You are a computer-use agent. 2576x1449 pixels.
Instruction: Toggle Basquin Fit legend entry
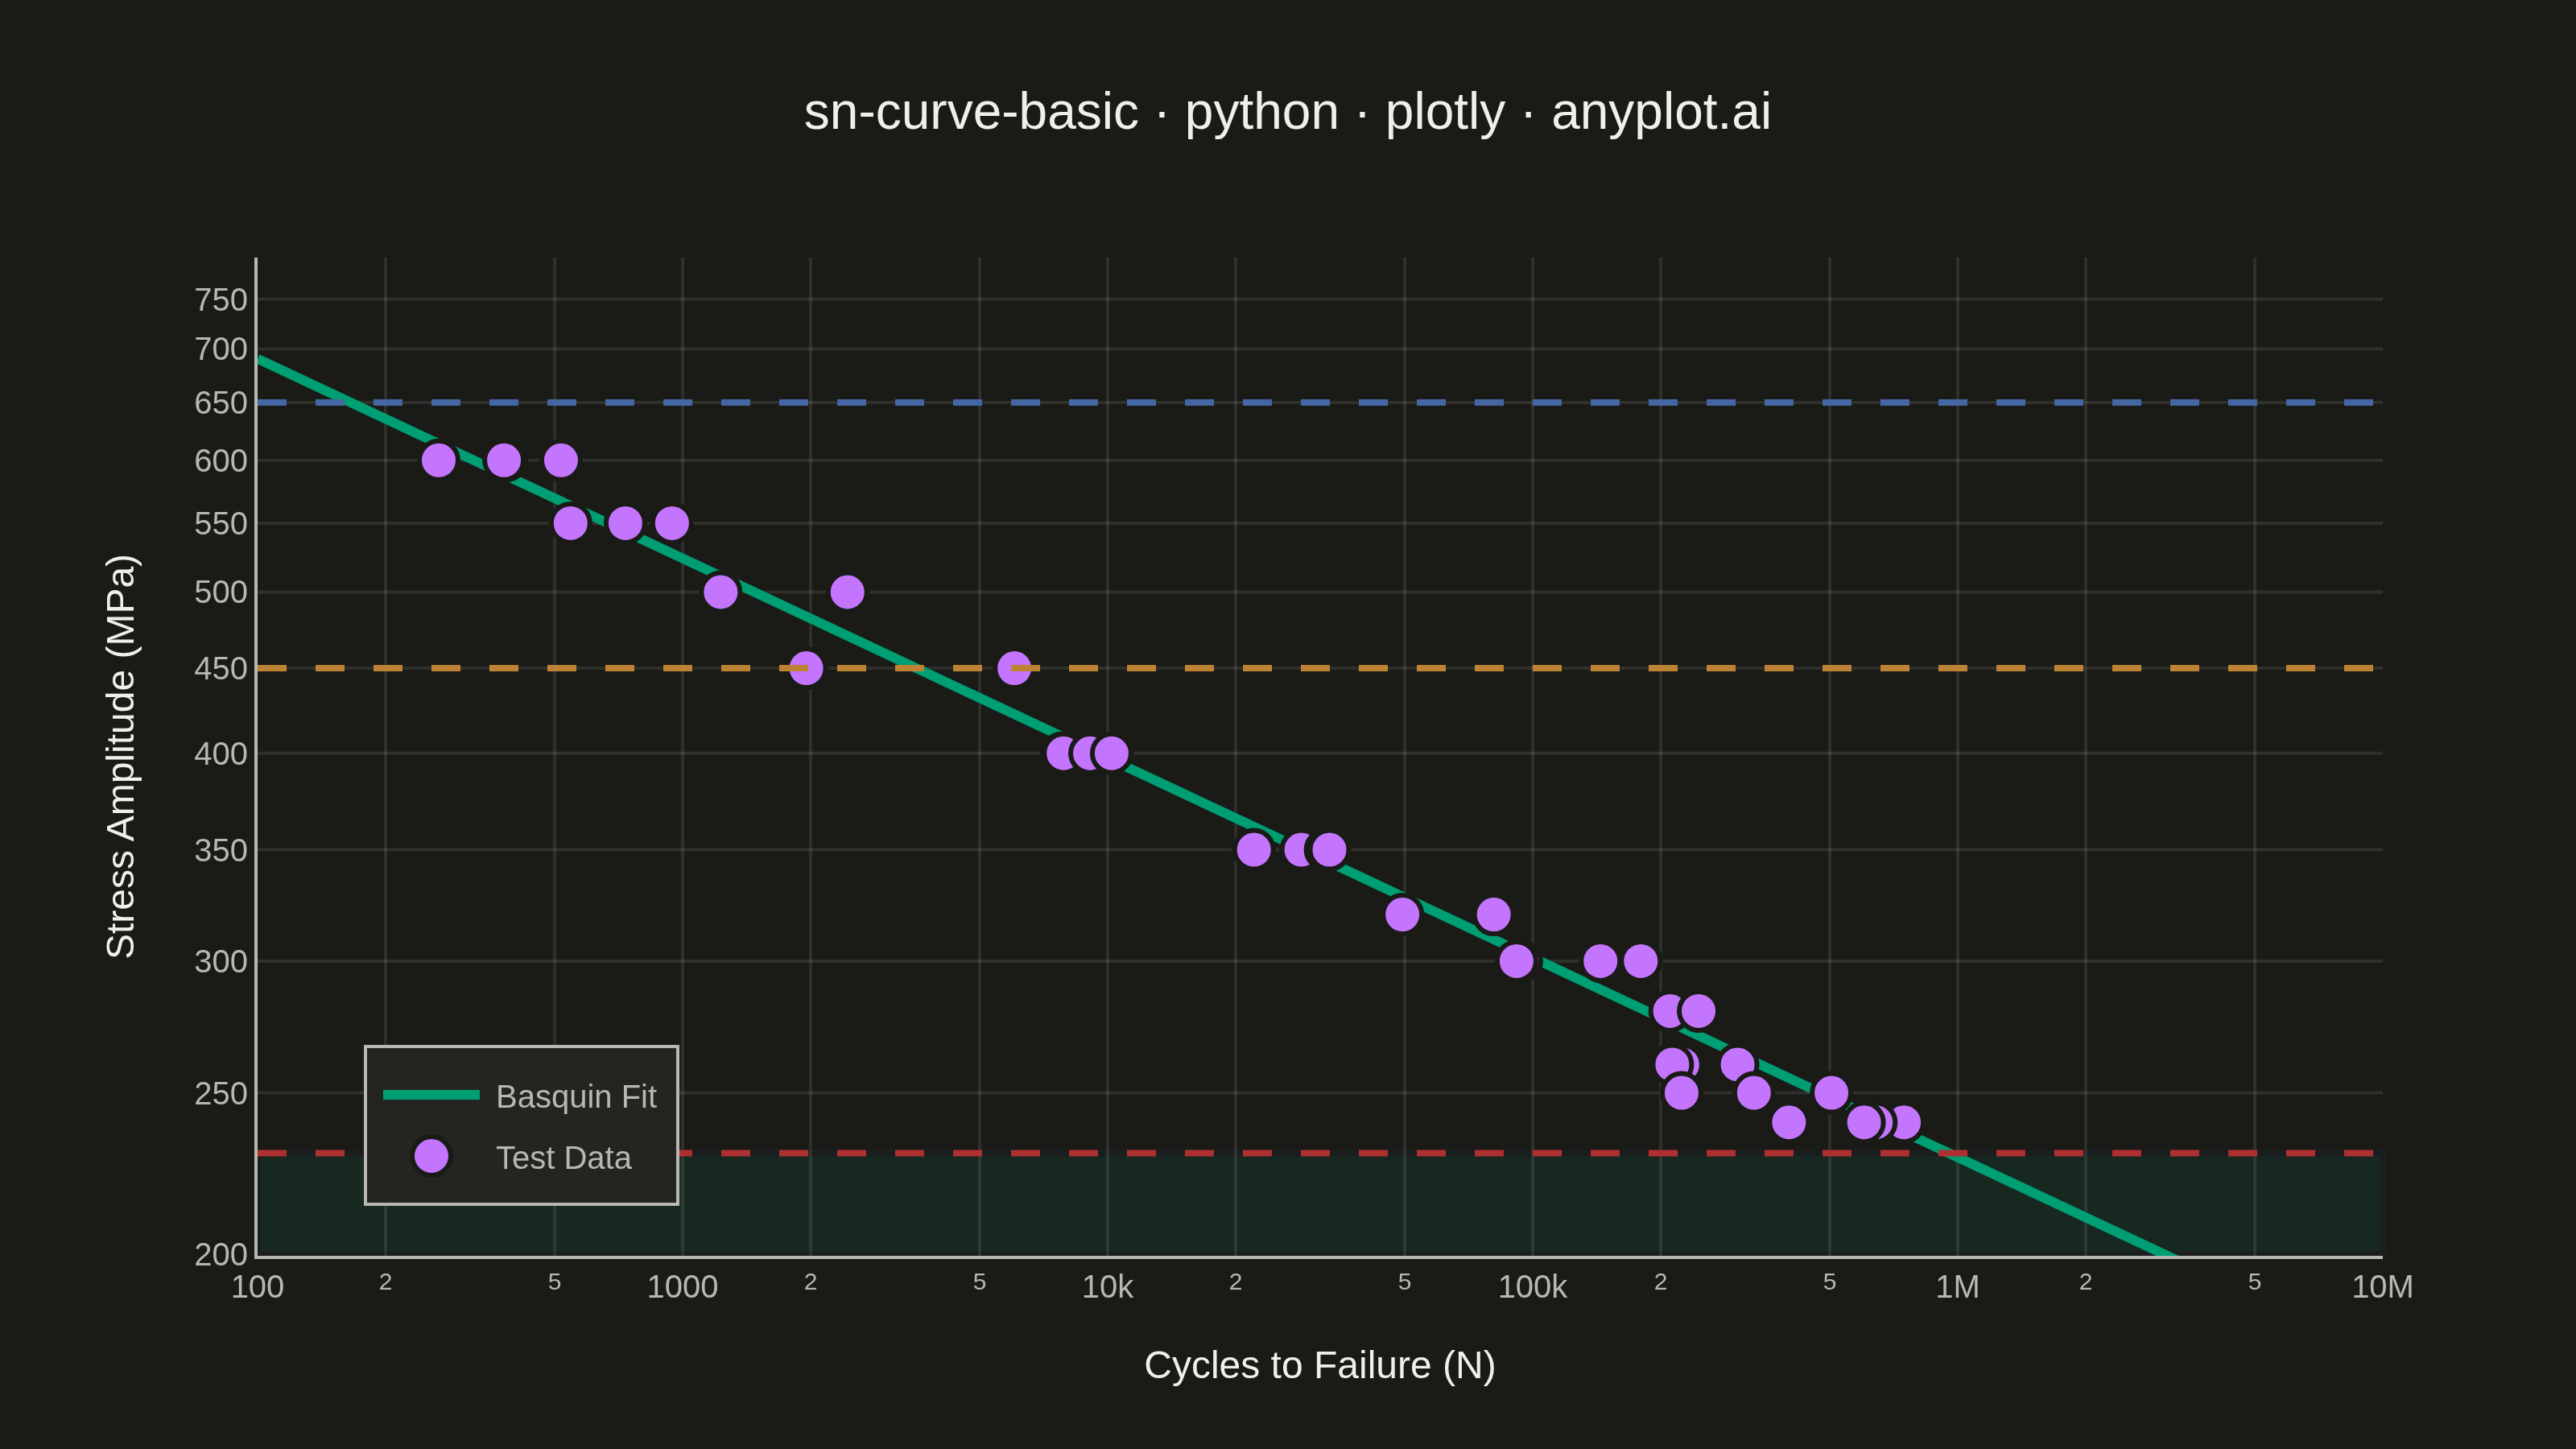(520, 1096)
